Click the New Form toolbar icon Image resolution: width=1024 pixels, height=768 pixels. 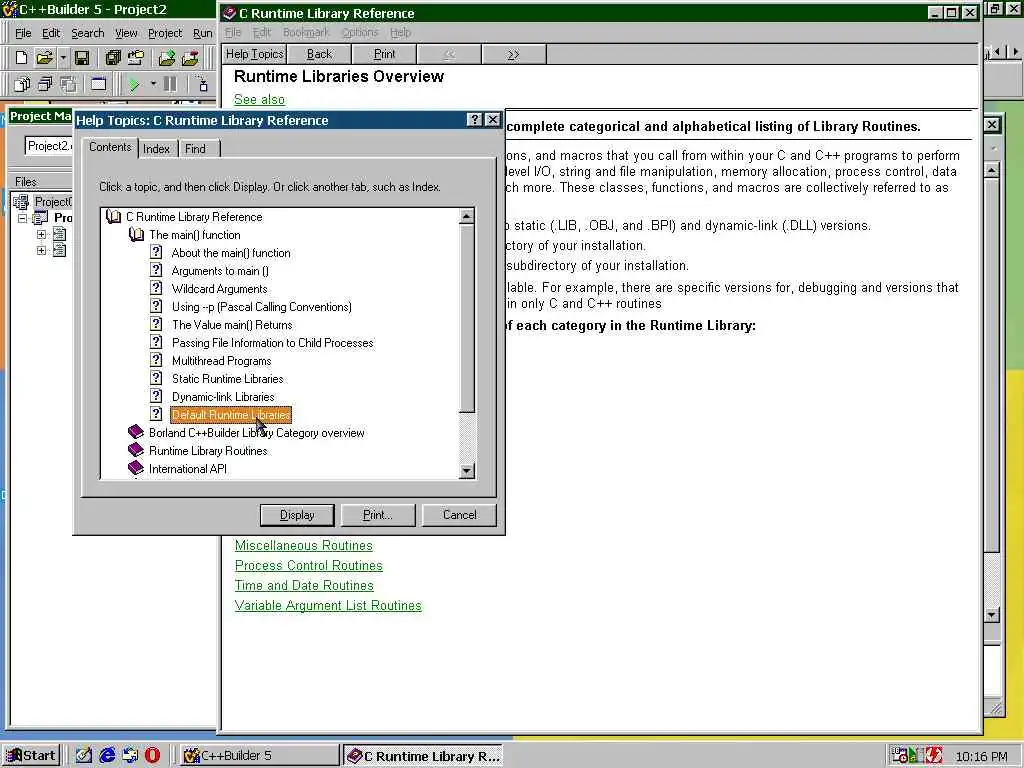coord(98,84)
